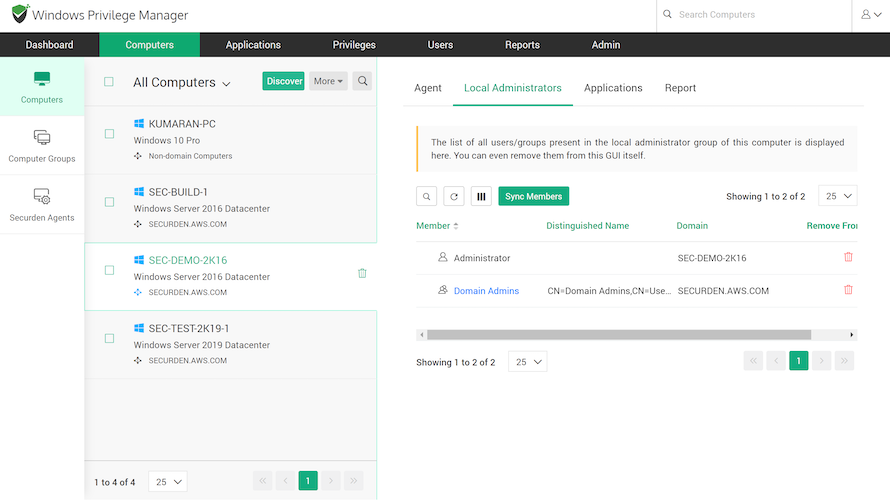Screen dimensions: 890x500
Task: Click the horizontal scrollbar under members table
Action: click(x=619, y=335)
